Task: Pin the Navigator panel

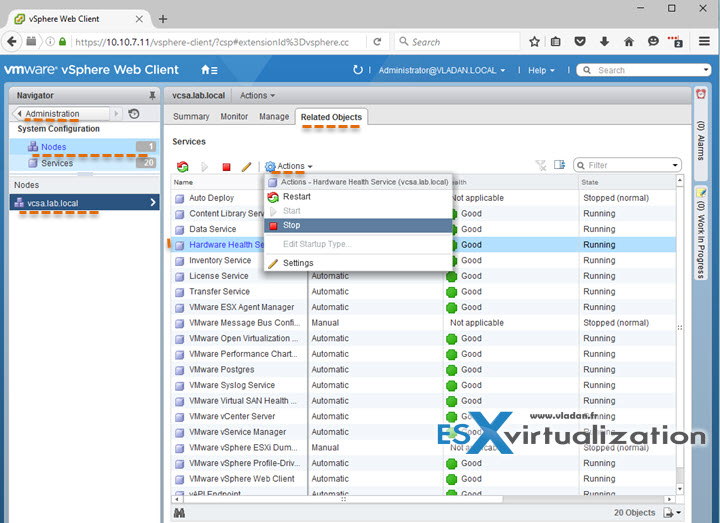Action: (152, 96)
